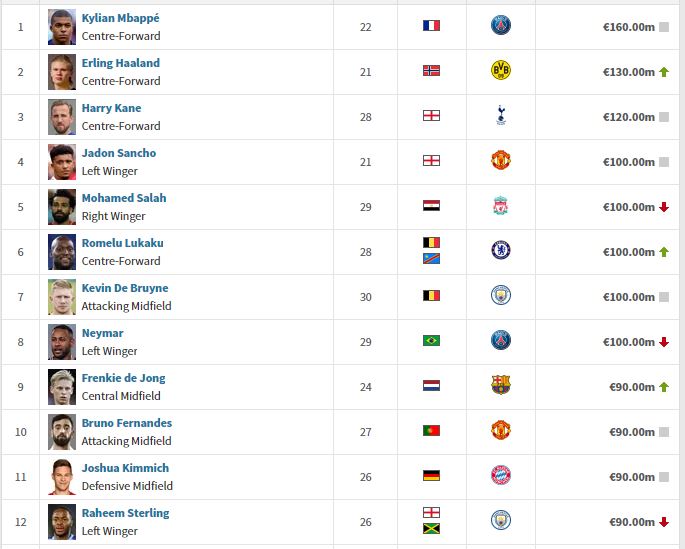The height and width of the screenshot is (549, 685).
Task: Click the Borussia Dortmund club crest
Action: pos(501,70)
